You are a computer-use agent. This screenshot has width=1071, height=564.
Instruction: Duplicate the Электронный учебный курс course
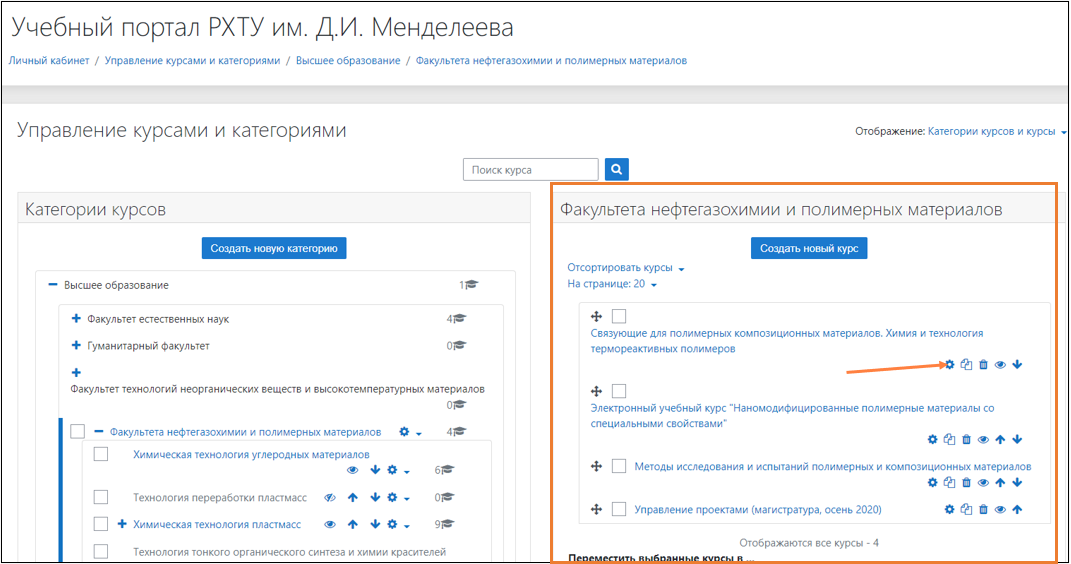click(x=949, y=440)
